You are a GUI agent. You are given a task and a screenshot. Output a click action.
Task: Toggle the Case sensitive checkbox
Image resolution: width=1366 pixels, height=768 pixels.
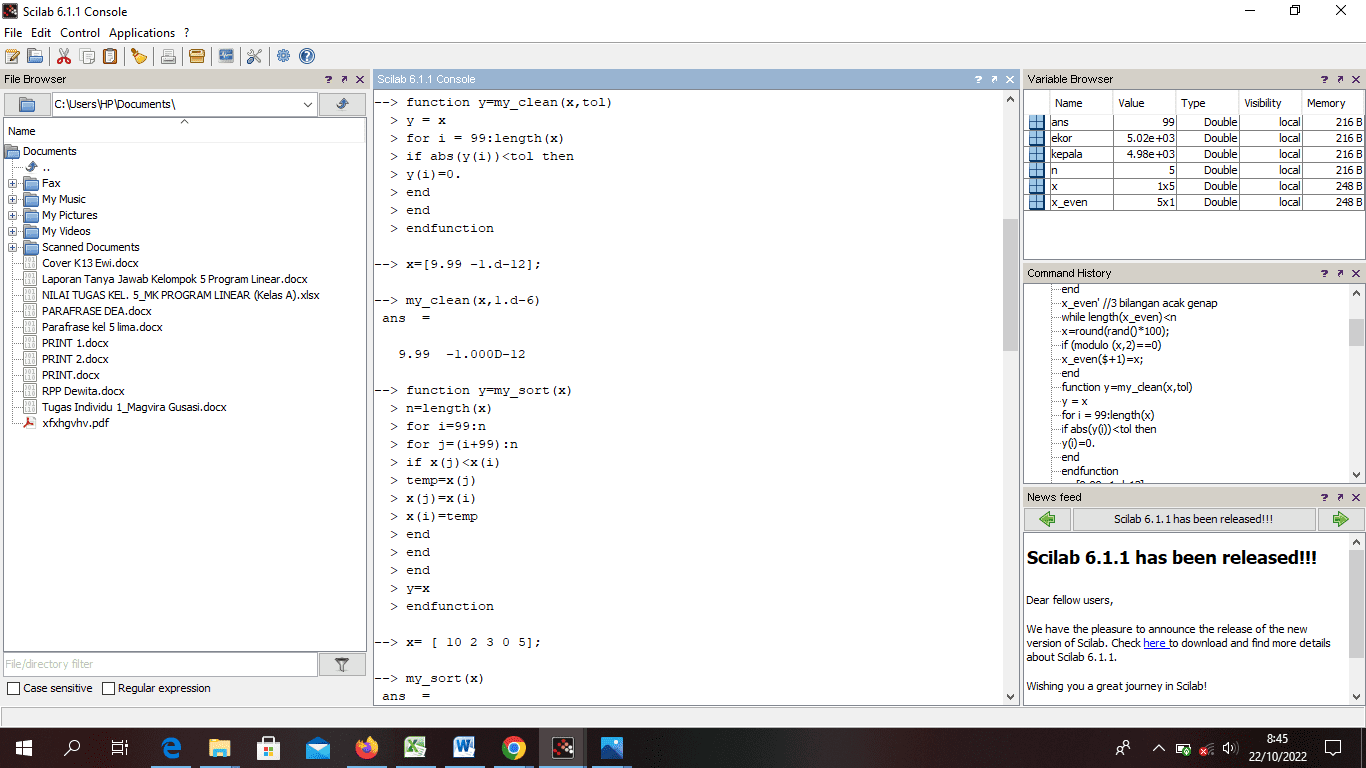click(13, 688)
